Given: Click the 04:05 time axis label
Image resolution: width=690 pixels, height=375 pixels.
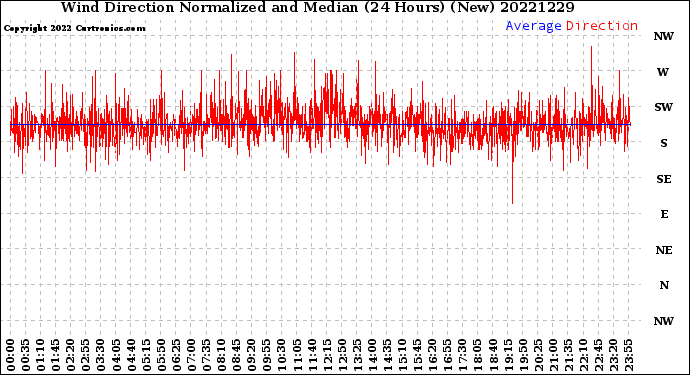Looking at the screenshot, I should coord(116,355).
